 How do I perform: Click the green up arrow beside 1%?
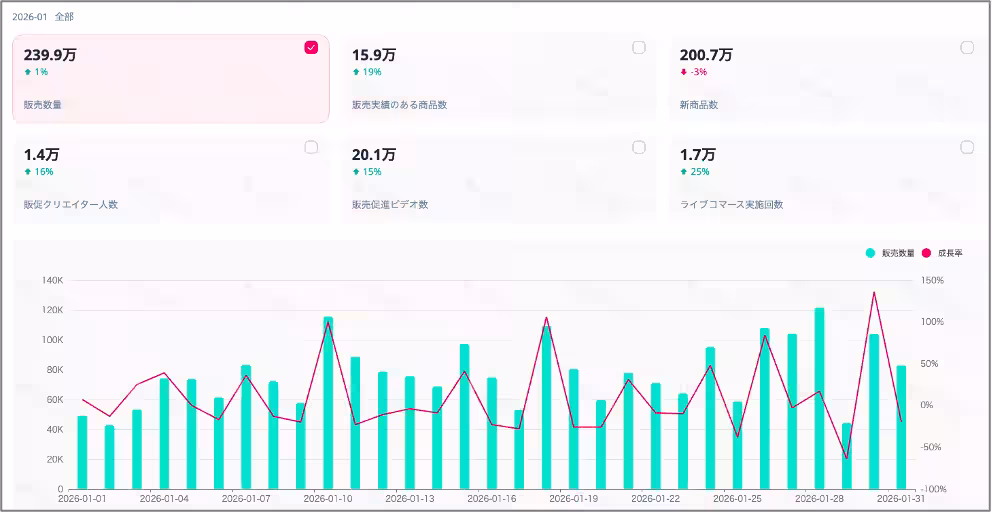[x=28, y=72]
